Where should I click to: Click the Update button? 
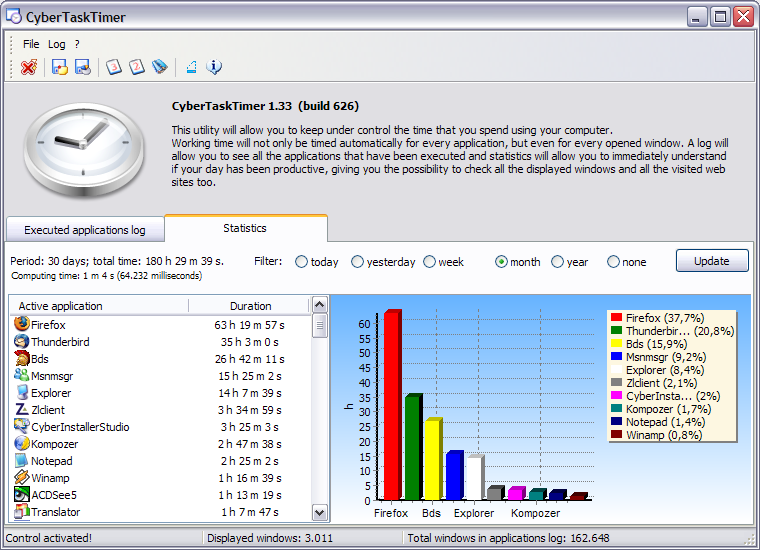[x=712, y=261]
